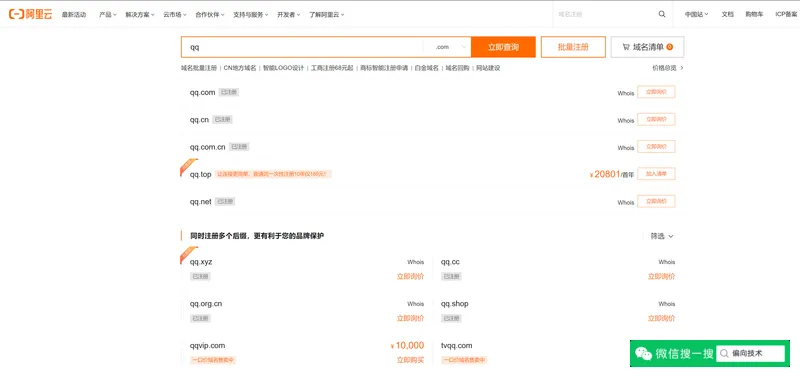Click 立即询价 under qq.org.cn
The height and width of the screenshot is (377, 800).
point(410,318)
